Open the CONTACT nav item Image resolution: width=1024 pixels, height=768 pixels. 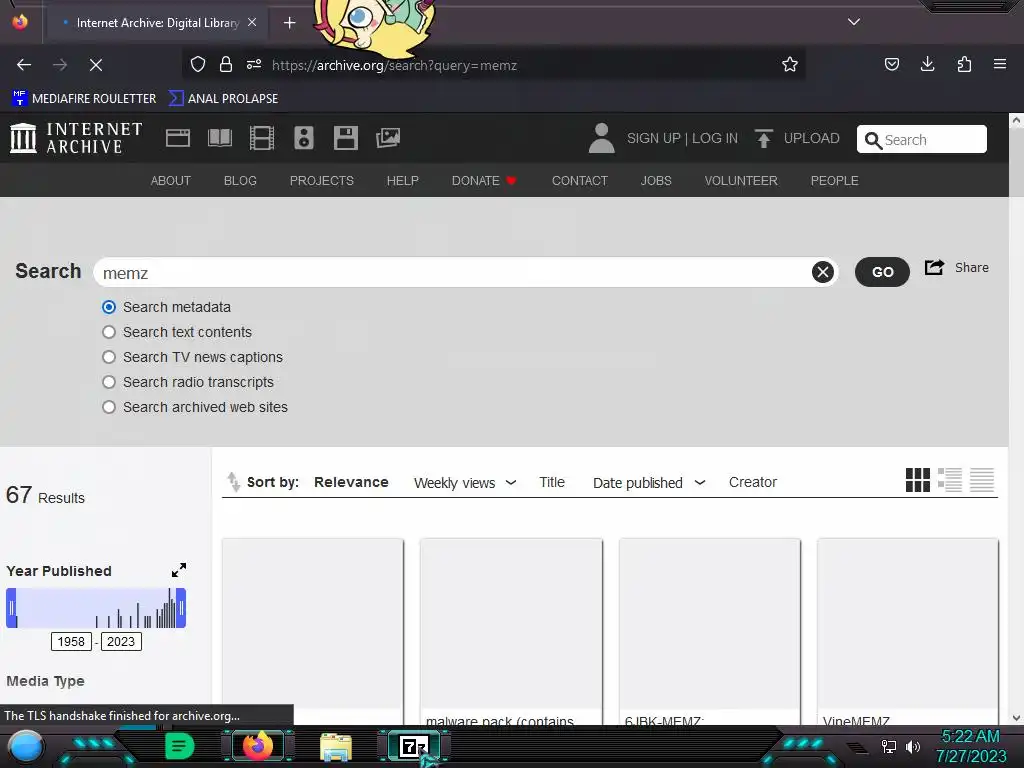click(579, 181)
